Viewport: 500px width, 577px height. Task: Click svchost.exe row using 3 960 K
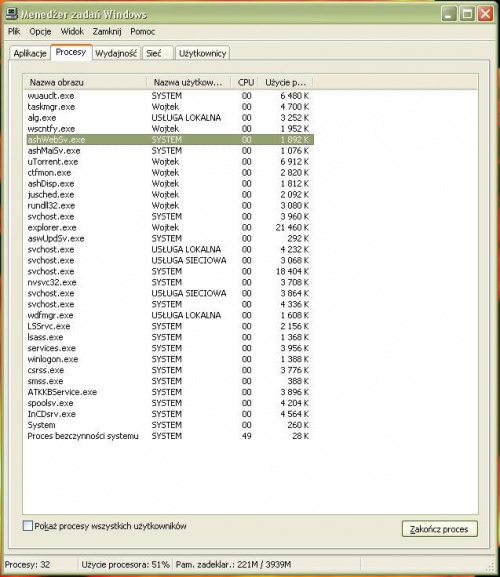click(x=169, y=217)
